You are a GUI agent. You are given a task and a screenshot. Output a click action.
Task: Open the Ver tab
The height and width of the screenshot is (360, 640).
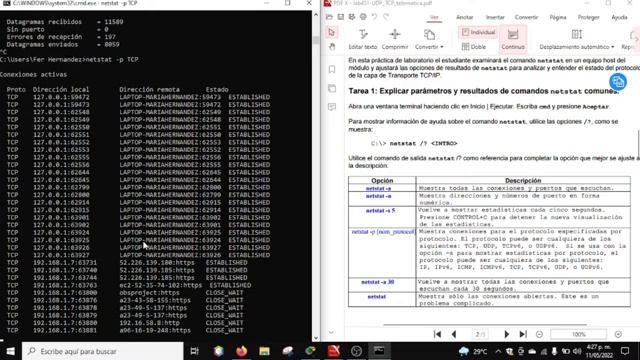[434, 17]
